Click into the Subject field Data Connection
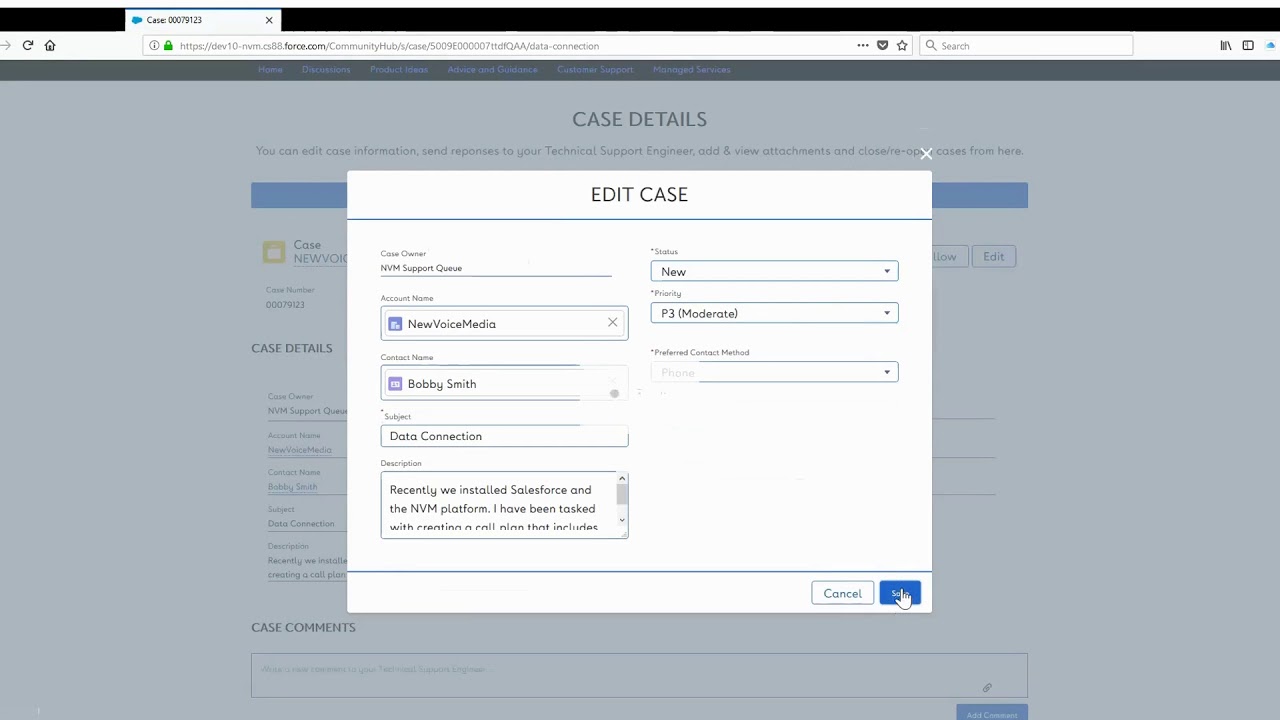The image size is (1280, 720). tap(504, 436)
